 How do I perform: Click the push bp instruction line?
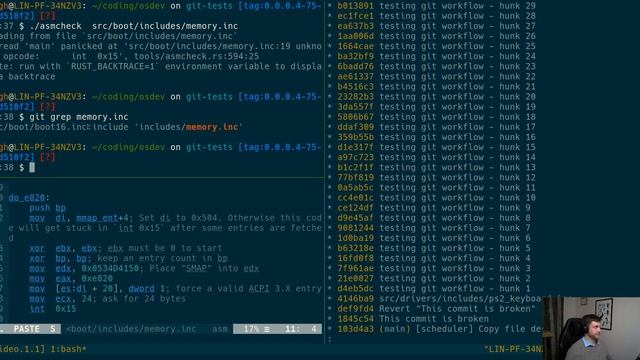click(x=47, y=208)
